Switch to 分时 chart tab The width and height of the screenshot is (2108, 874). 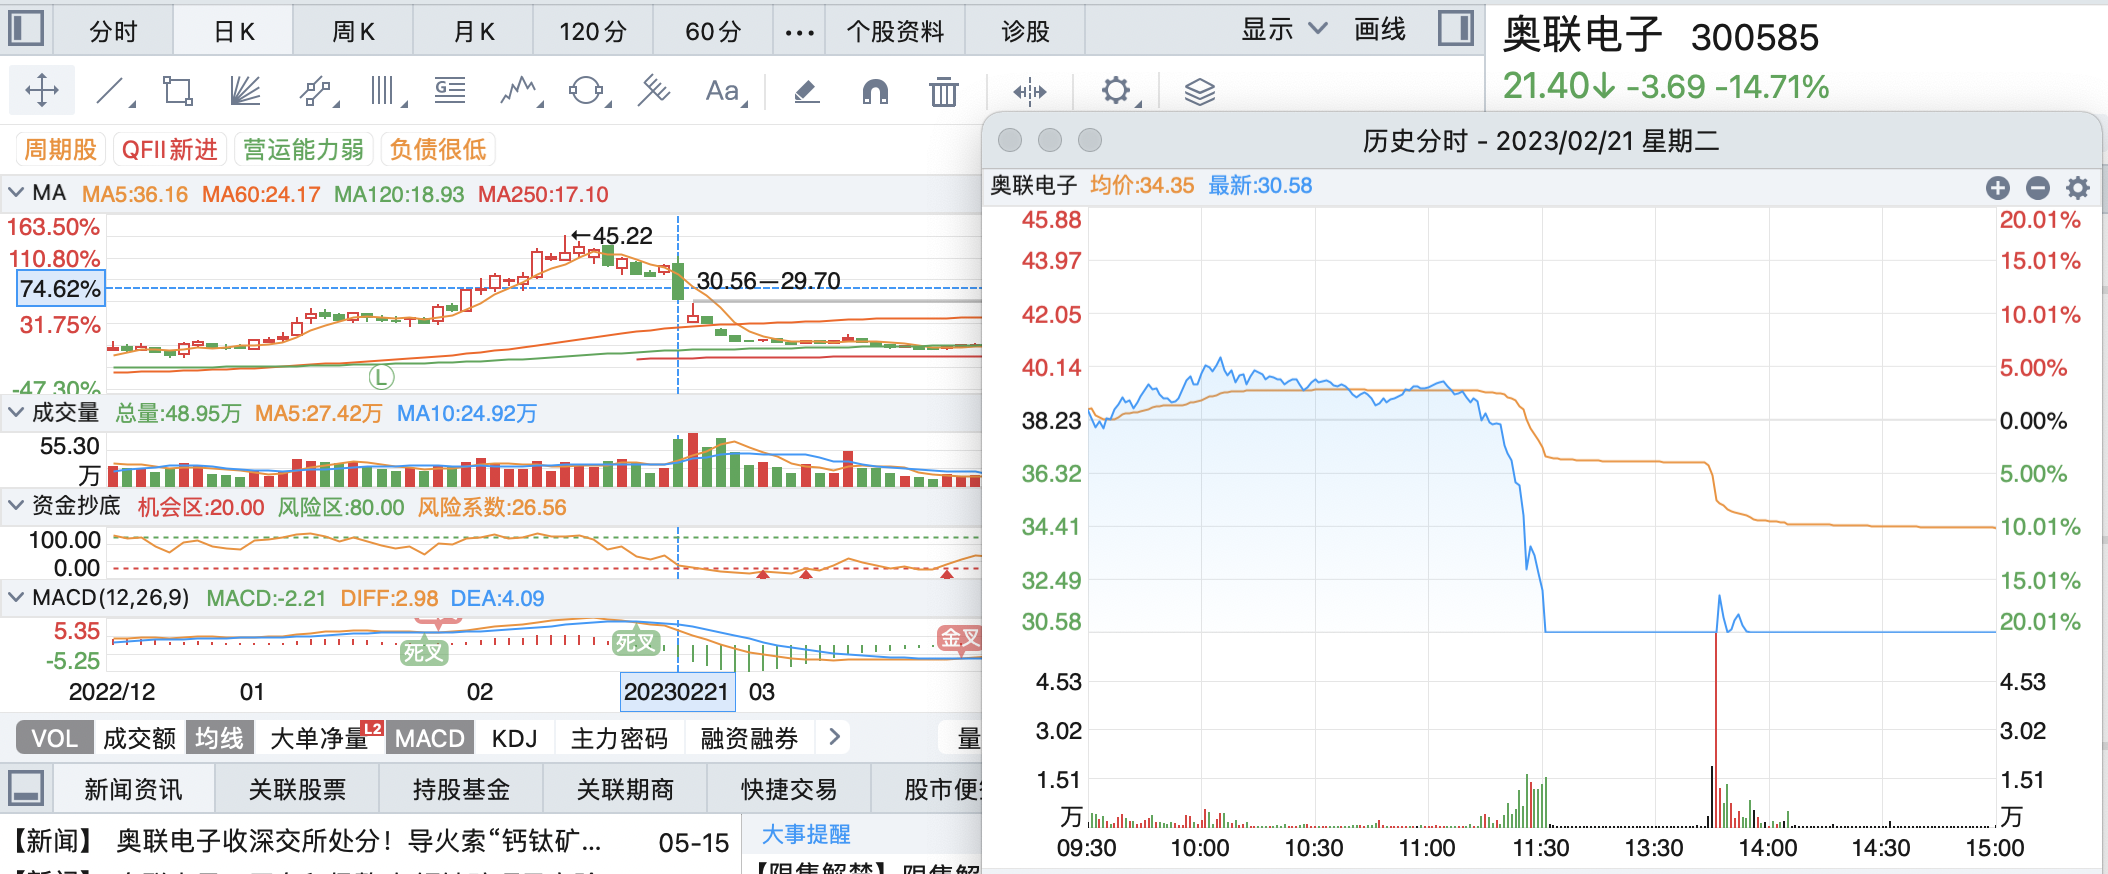[x=113, y=31]
